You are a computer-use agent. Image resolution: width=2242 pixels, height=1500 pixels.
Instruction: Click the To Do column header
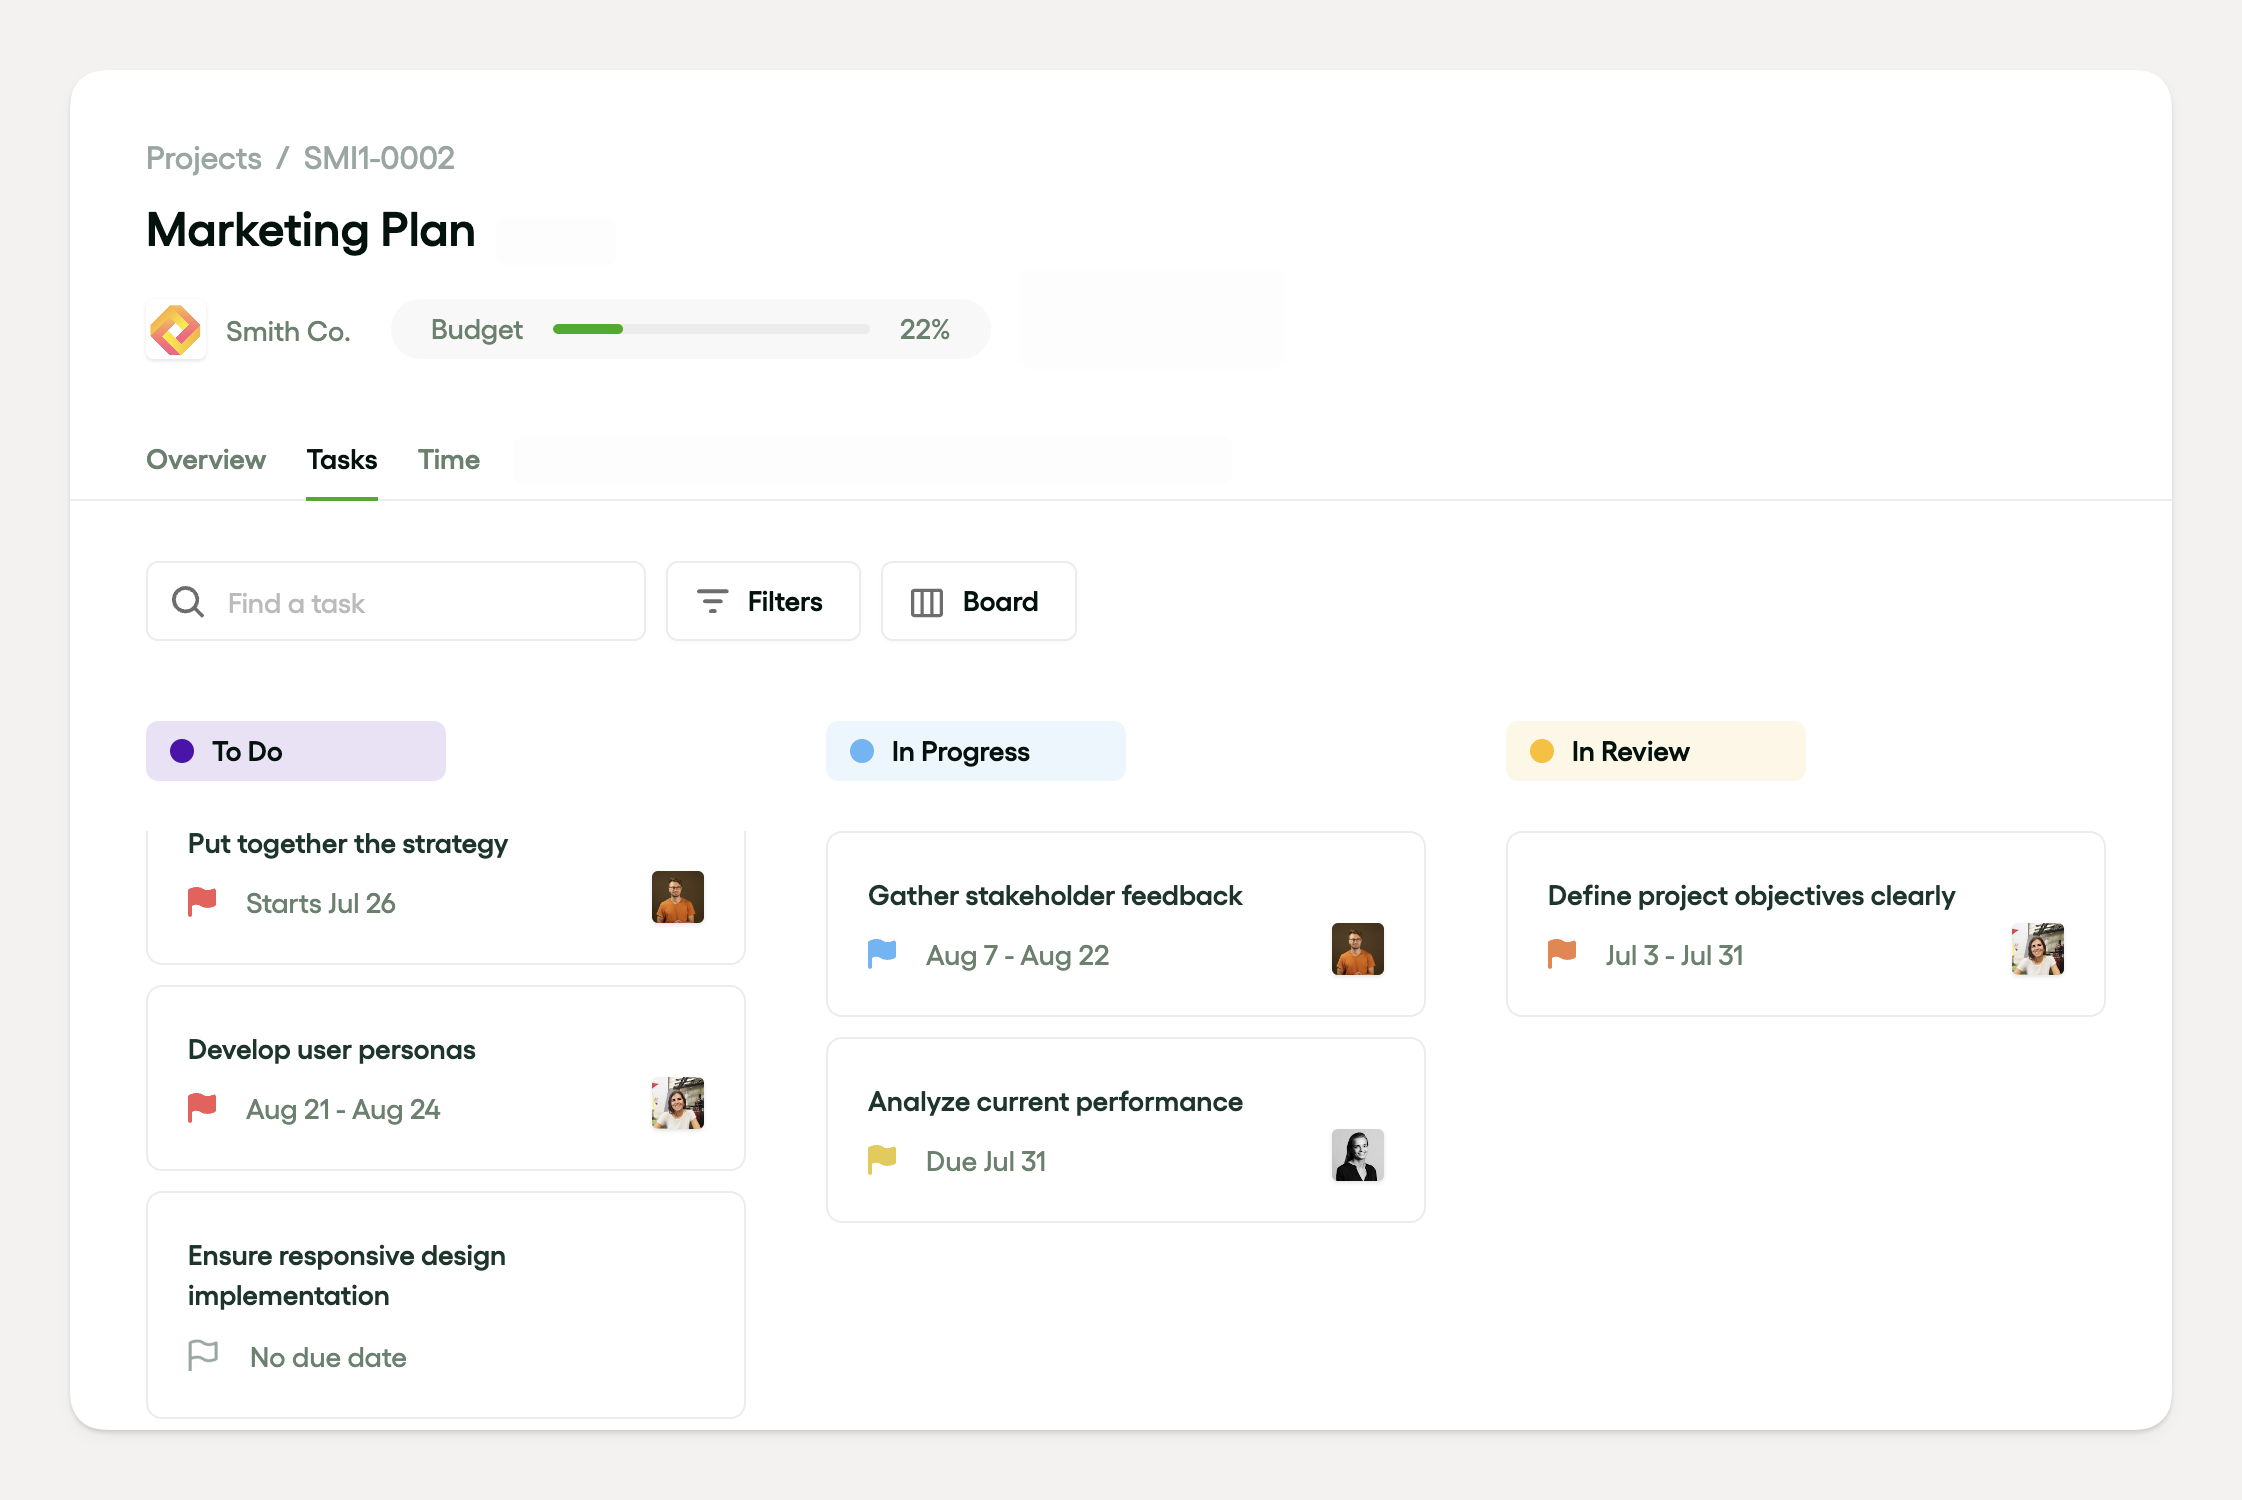tap(296, 751)
